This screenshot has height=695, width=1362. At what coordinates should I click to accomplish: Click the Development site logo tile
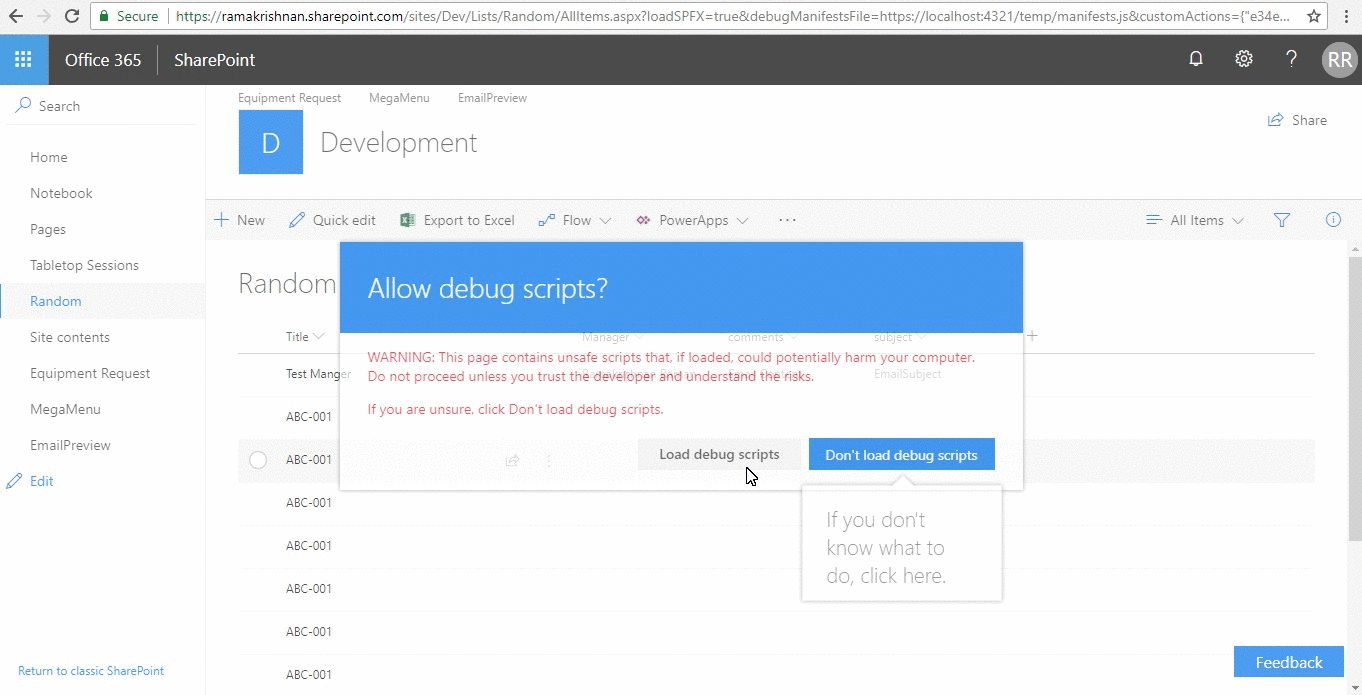pyautogui.click(x=271, y=142)
